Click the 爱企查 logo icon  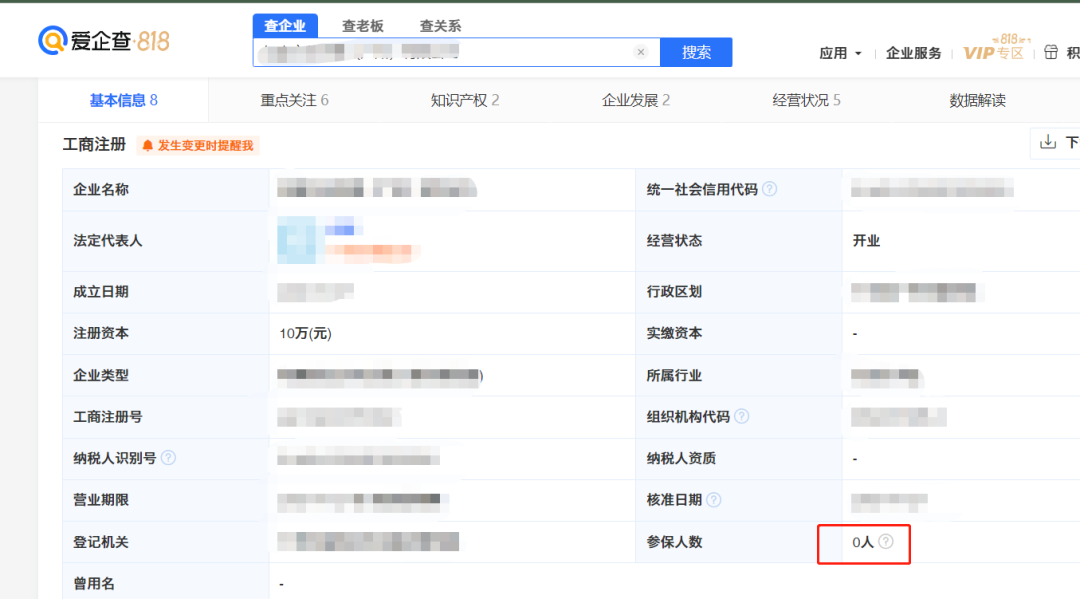52,41
